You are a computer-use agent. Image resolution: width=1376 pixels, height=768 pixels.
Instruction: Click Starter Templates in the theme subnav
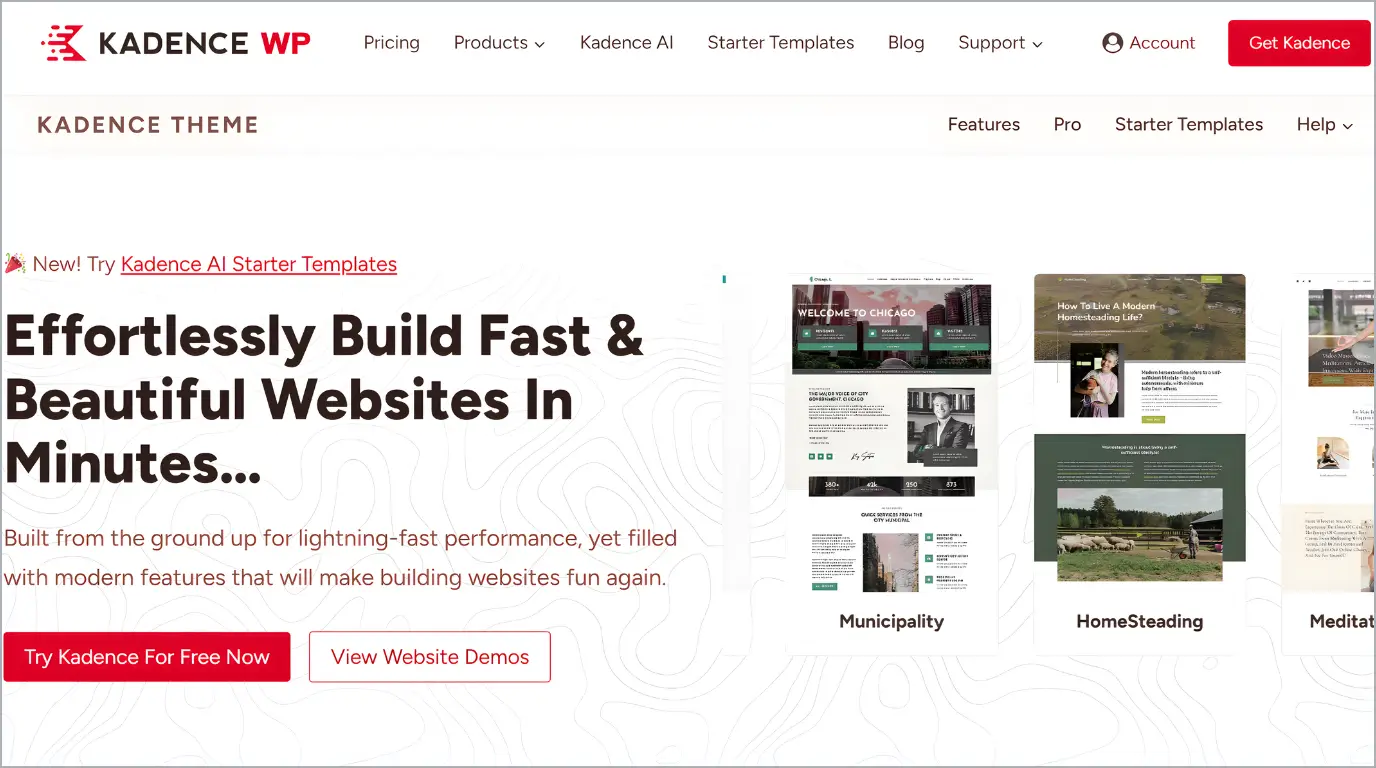point(1189,124)
